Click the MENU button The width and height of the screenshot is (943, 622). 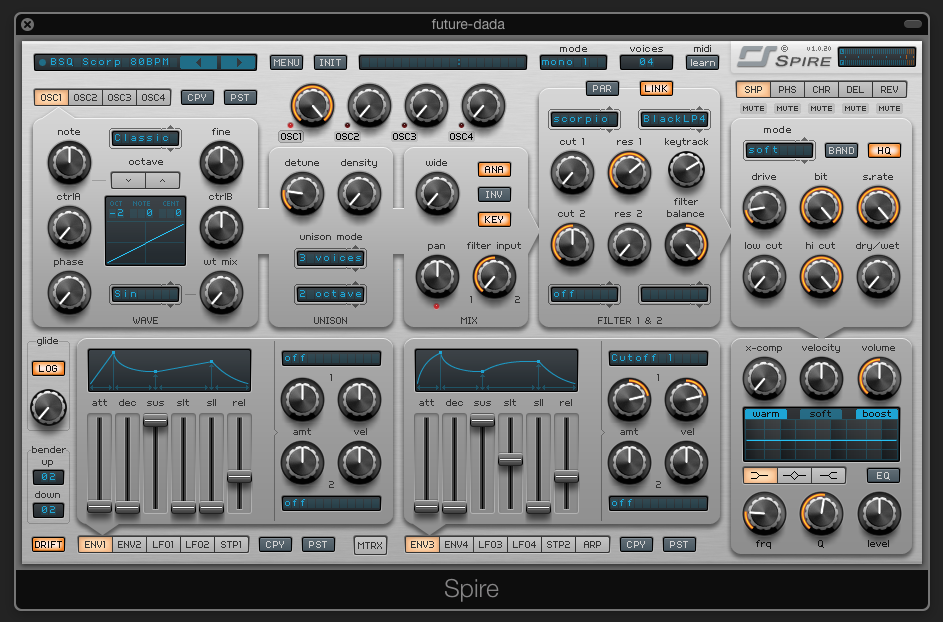286,63
